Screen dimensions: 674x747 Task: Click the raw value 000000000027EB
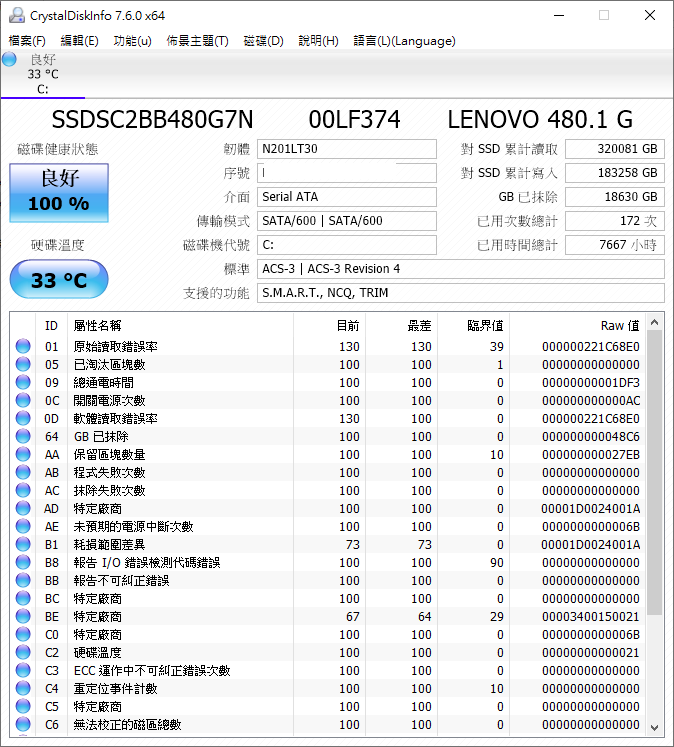(x=591, y=454)
